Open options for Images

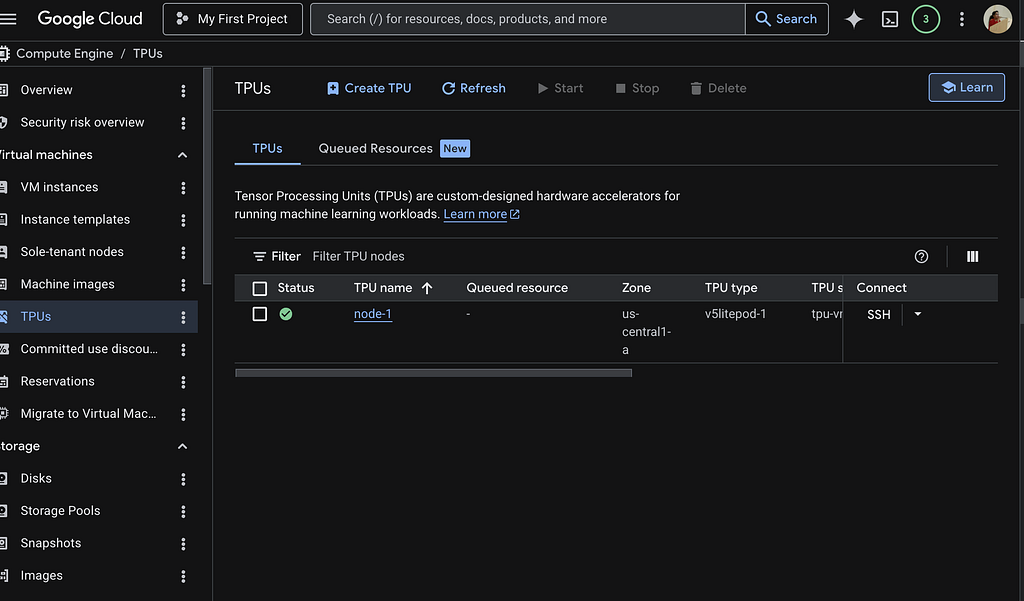[x=183, y=576]
